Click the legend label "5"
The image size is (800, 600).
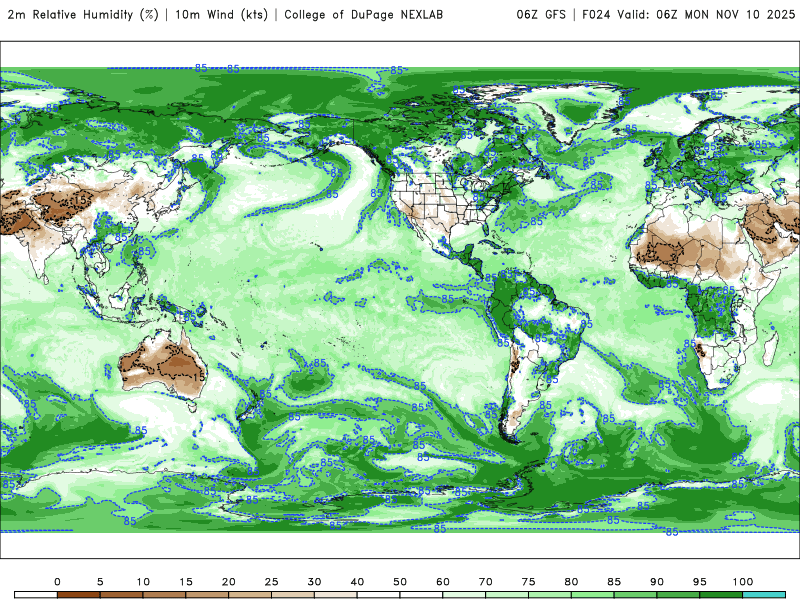click(x=100, y=582)
